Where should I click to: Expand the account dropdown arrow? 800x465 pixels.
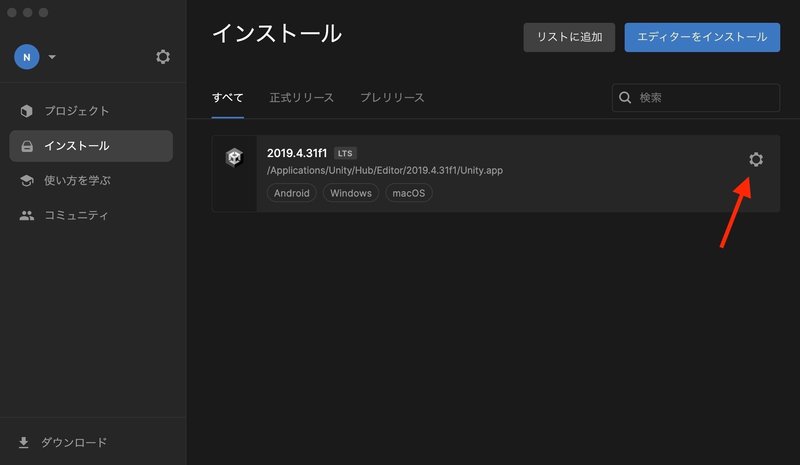pyautogui.click(x=52, y=57)
